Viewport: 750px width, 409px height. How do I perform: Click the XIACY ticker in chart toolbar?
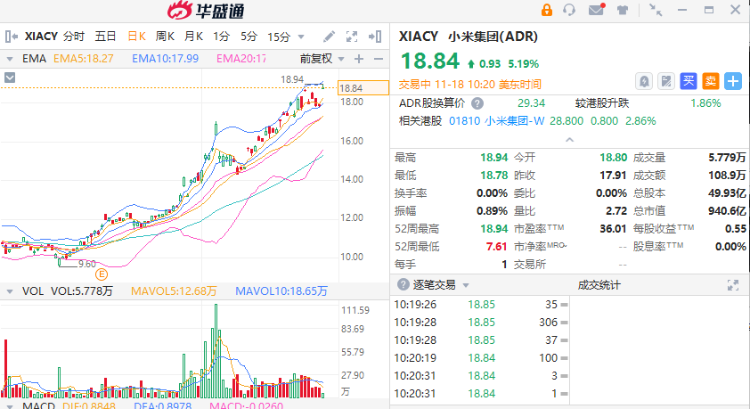click(x=41, y=36)
